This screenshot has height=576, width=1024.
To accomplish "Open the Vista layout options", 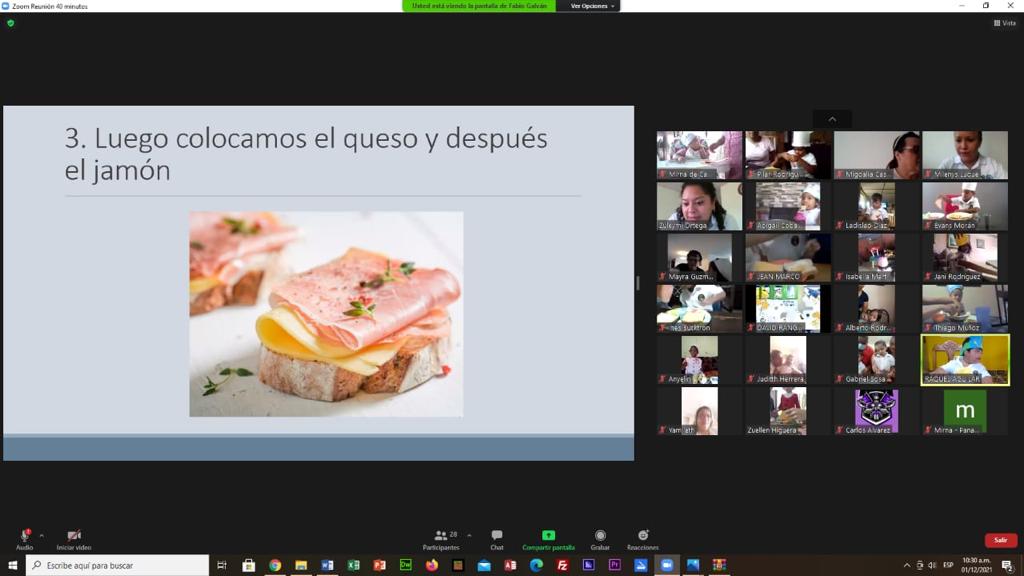I will coord(1005,23).
